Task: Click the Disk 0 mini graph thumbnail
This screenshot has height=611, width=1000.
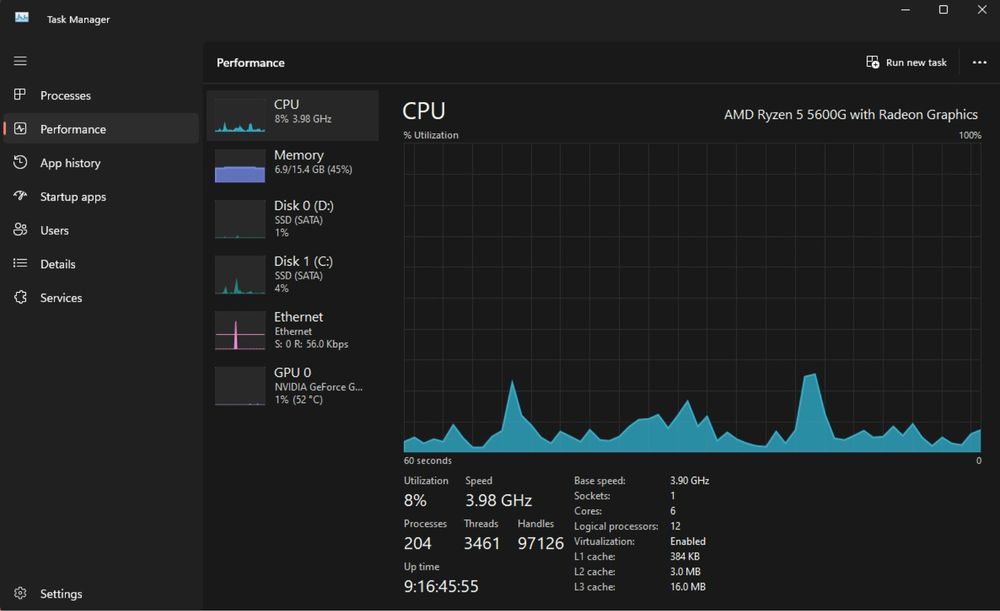Action: pyautogui.click(x=240, y=219)
